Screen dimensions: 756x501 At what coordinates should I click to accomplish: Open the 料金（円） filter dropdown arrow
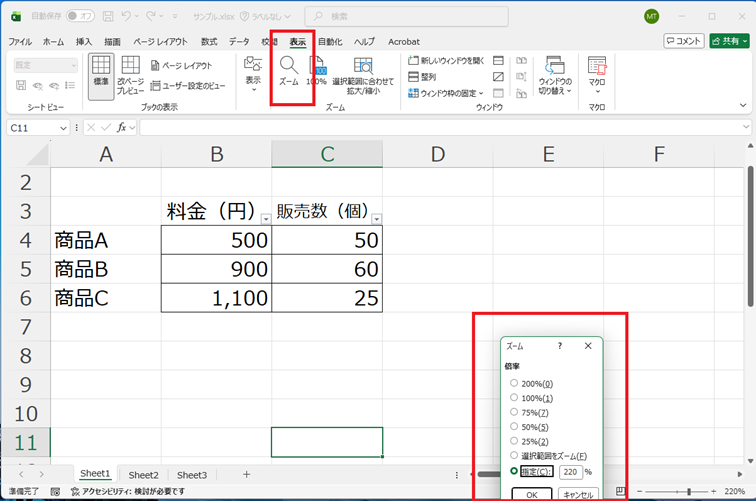264,219
